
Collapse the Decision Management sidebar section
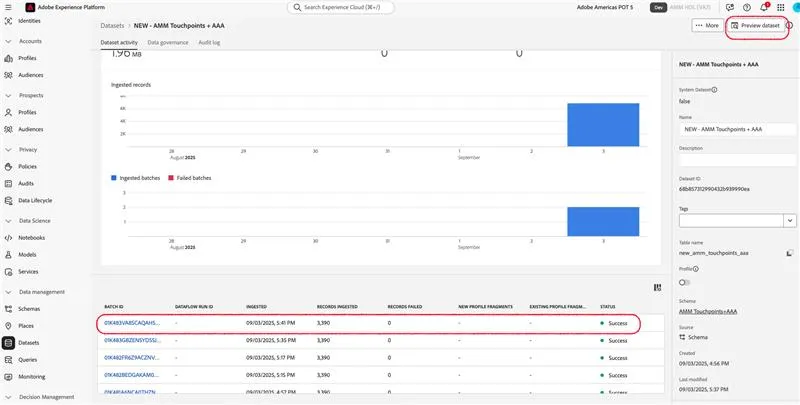click(8, 397)
